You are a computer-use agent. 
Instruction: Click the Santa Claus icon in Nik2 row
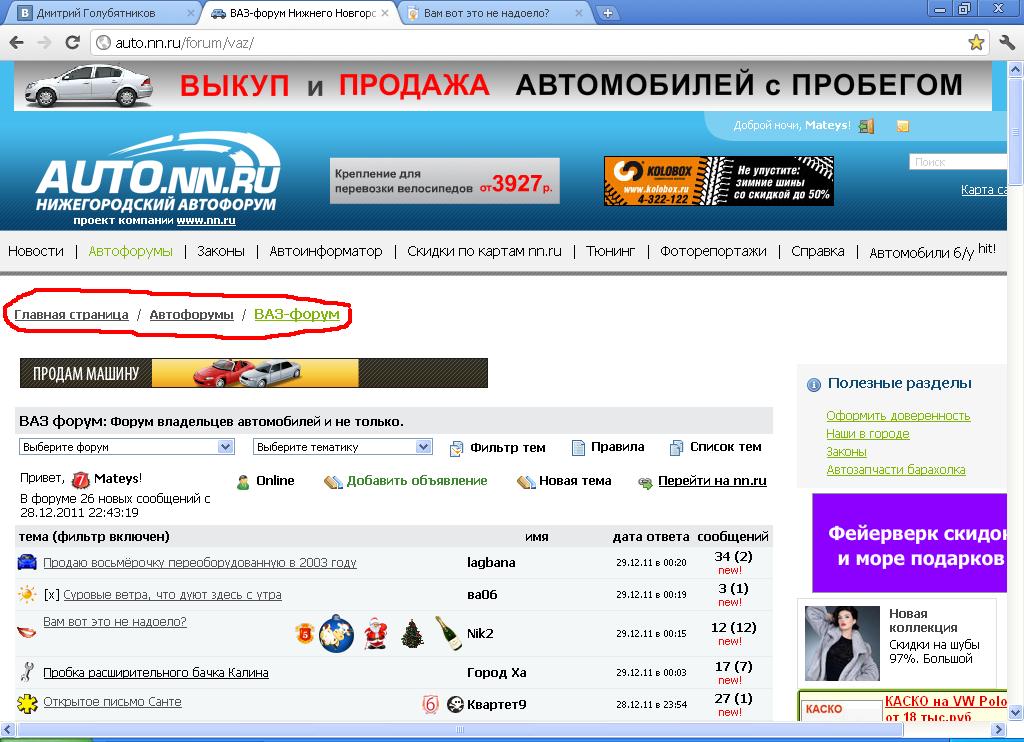click(376, 634)
